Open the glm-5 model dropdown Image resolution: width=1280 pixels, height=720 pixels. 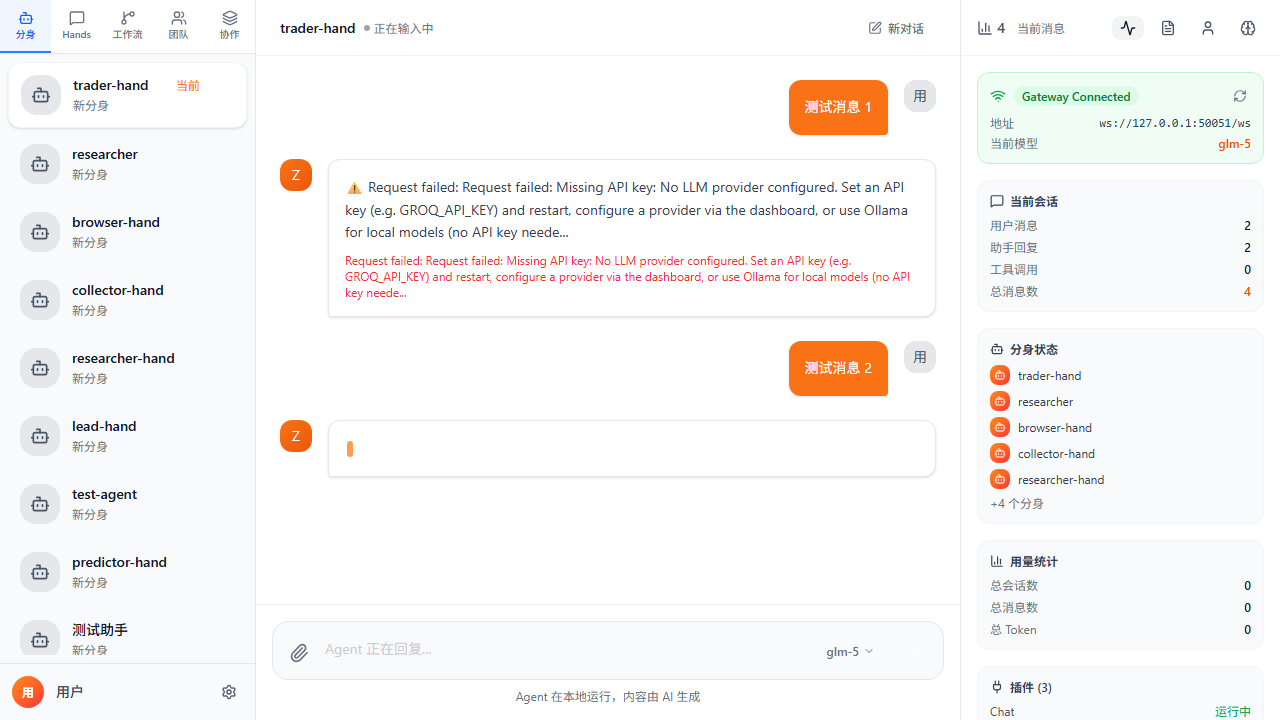849,651
